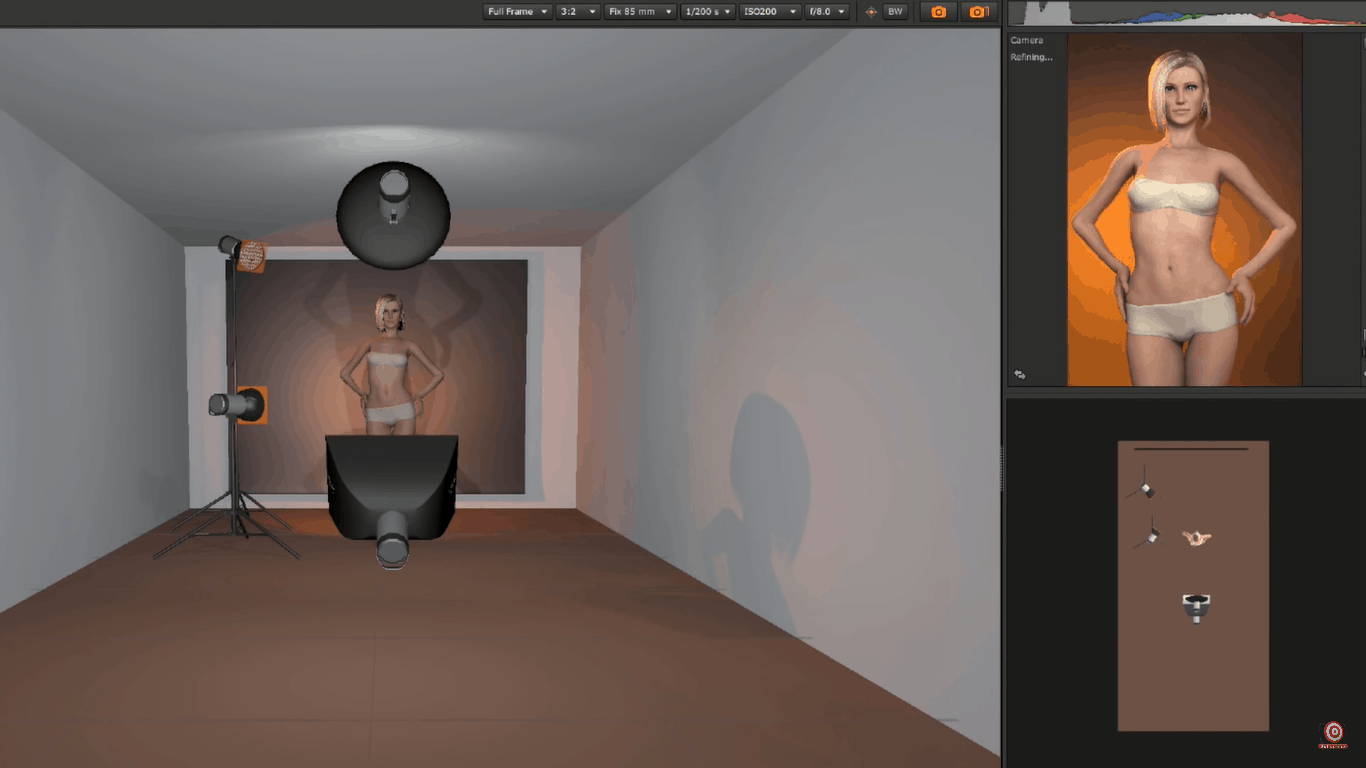Screen dimensions: 1366x768
Task: Click the "Refining..." status text
Action: pyautogui.click(x=1031, y=57)
